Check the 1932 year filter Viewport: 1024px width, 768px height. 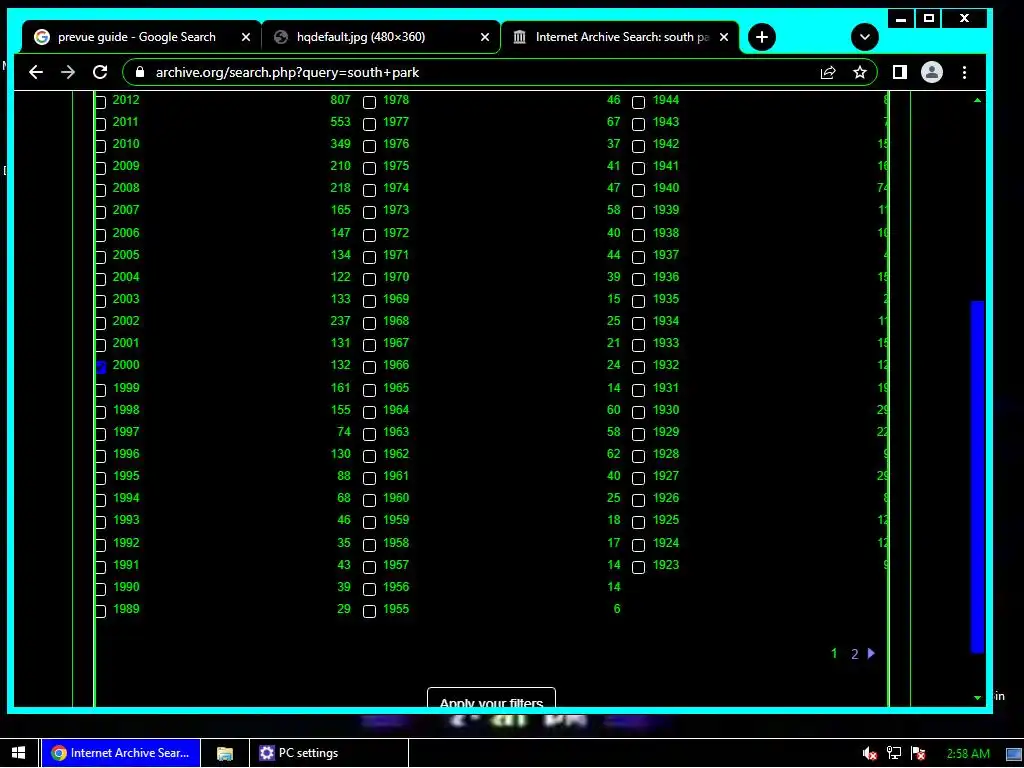coord(639,367)
